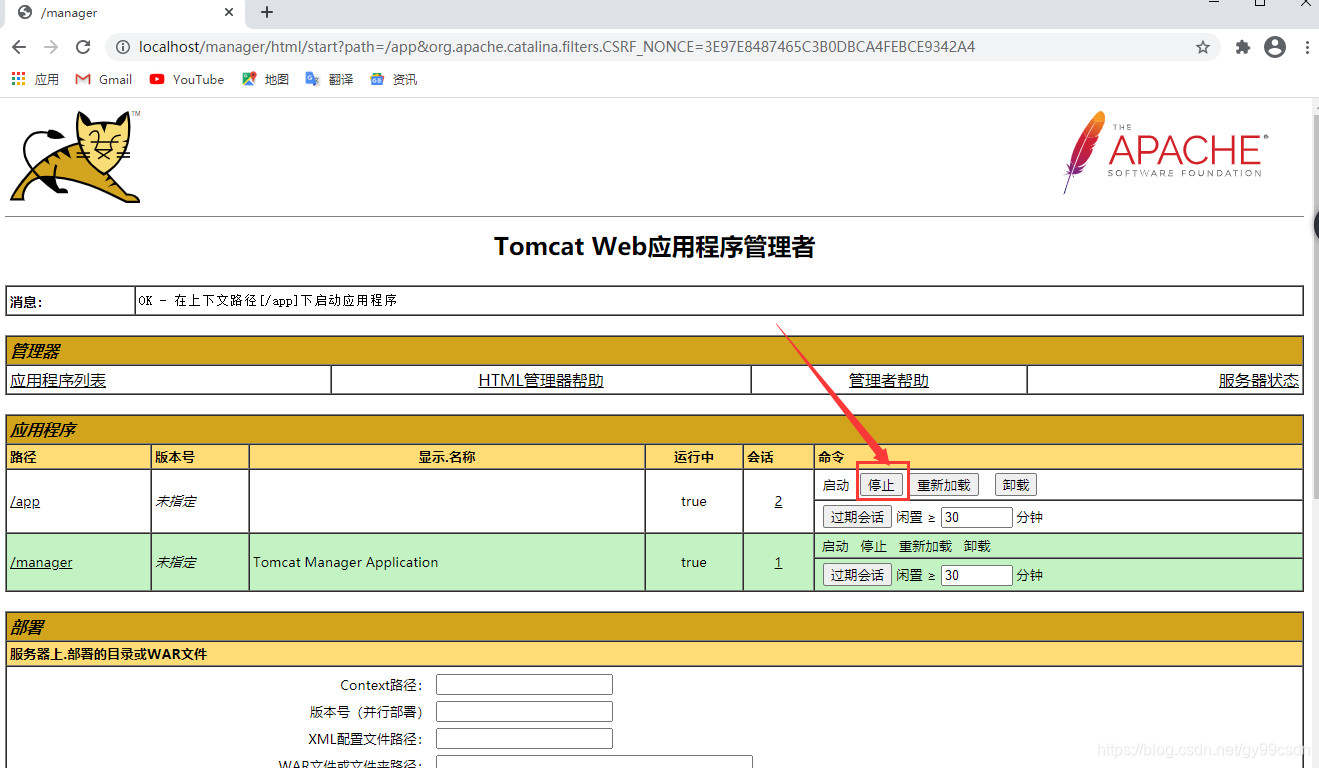Click the OK message text for /app
The width and height of the screenshot is (1319, 768).
pos(268,300)
